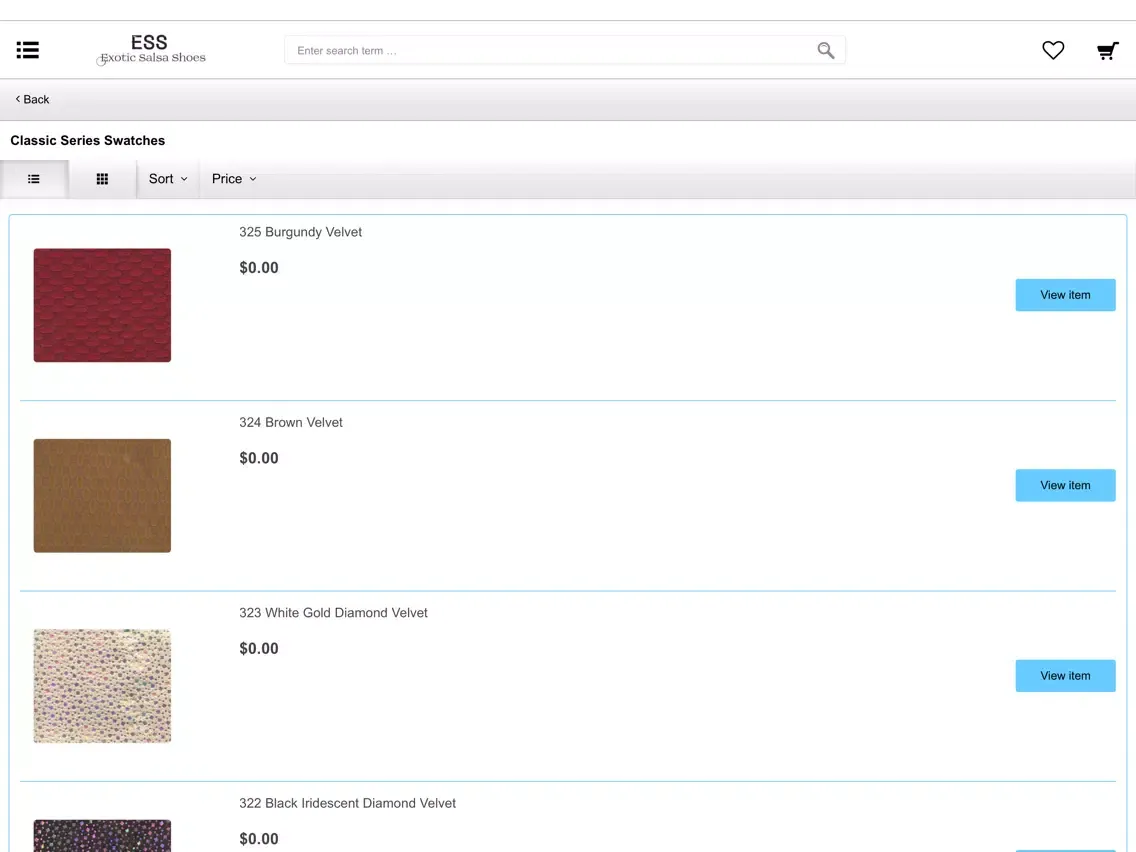Screen dimensions: 1136x852
Task: Click the $0.00 price of Burgundy Velvet
Action: (259, 268)
